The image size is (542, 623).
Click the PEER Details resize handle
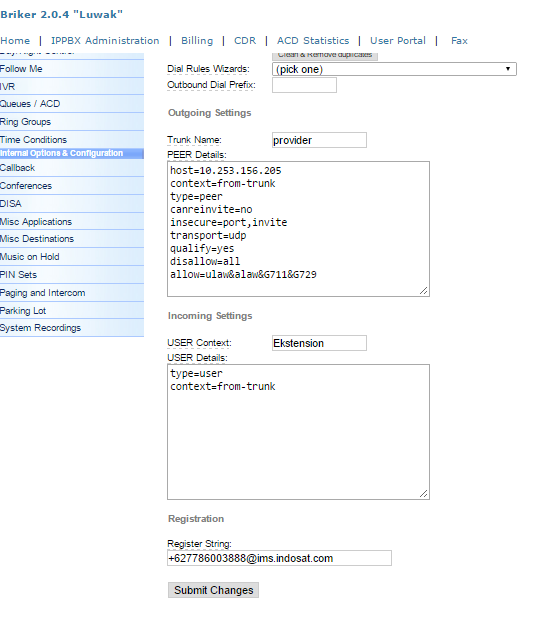pyautogui.click(x=424, y=291)
